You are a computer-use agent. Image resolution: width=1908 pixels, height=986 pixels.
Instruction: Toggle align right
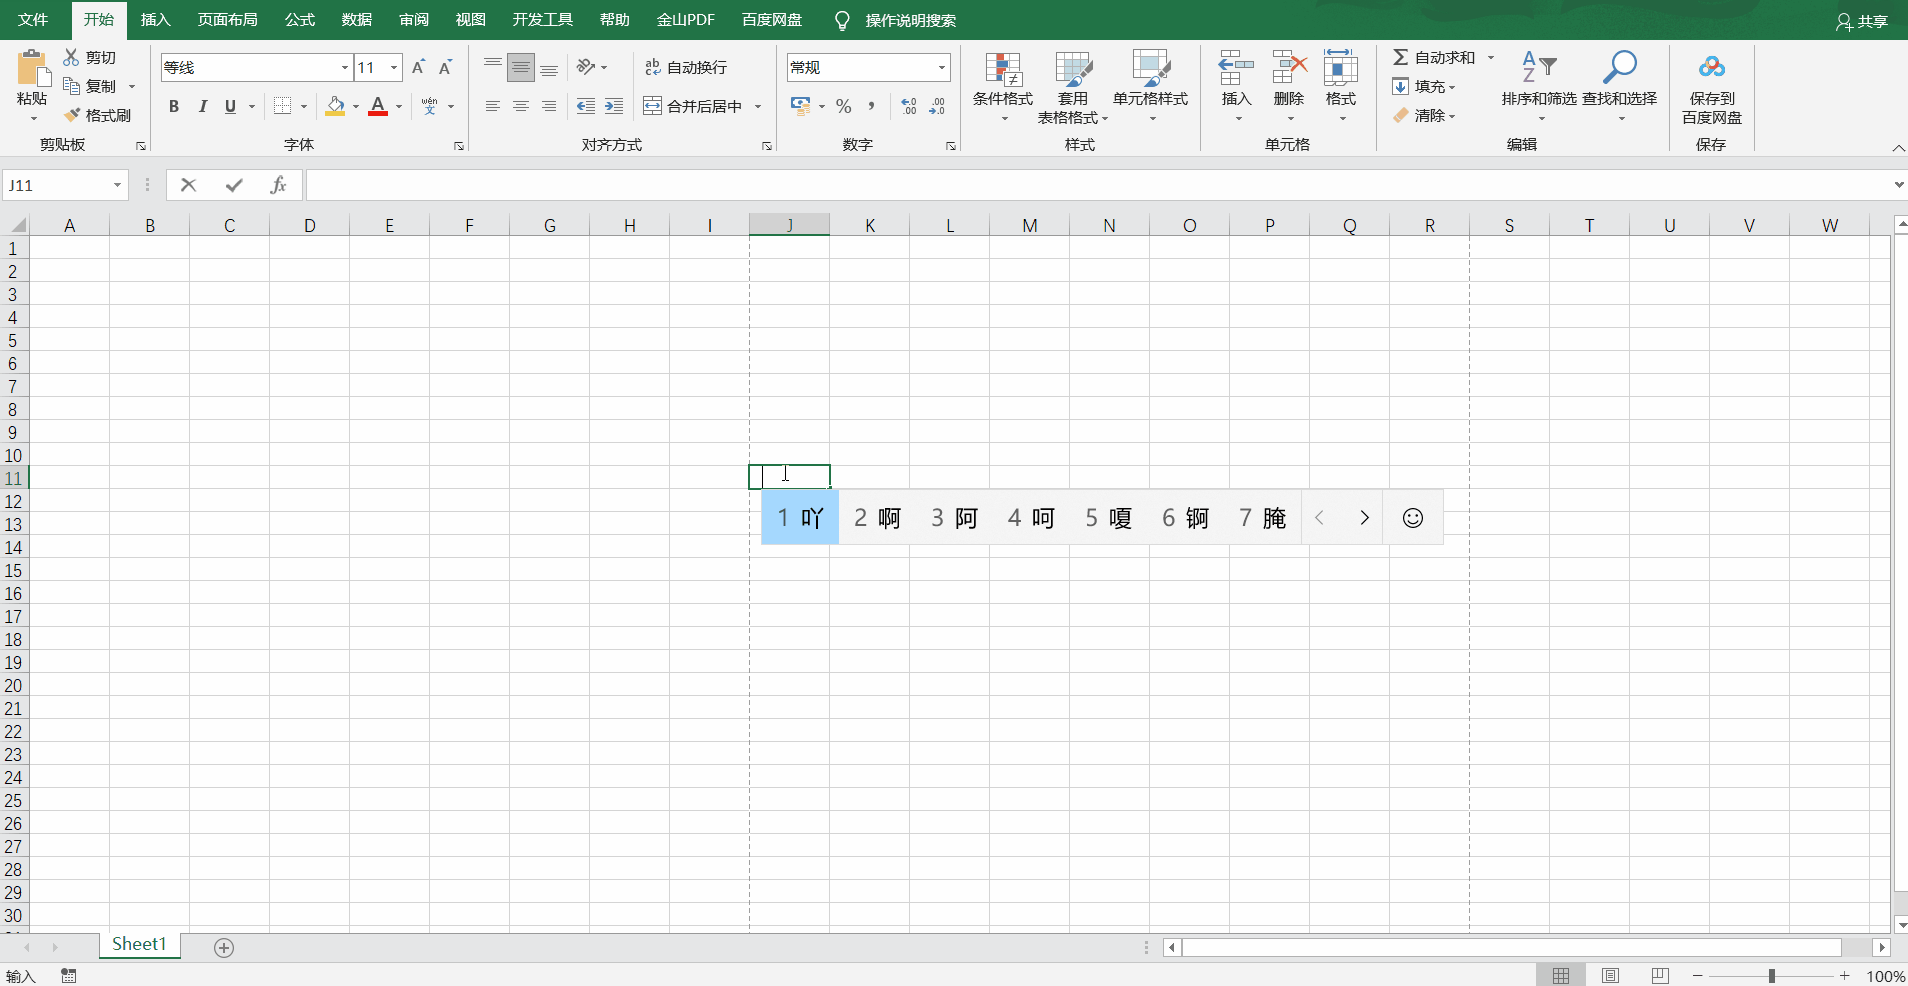(x=549, y=106)
